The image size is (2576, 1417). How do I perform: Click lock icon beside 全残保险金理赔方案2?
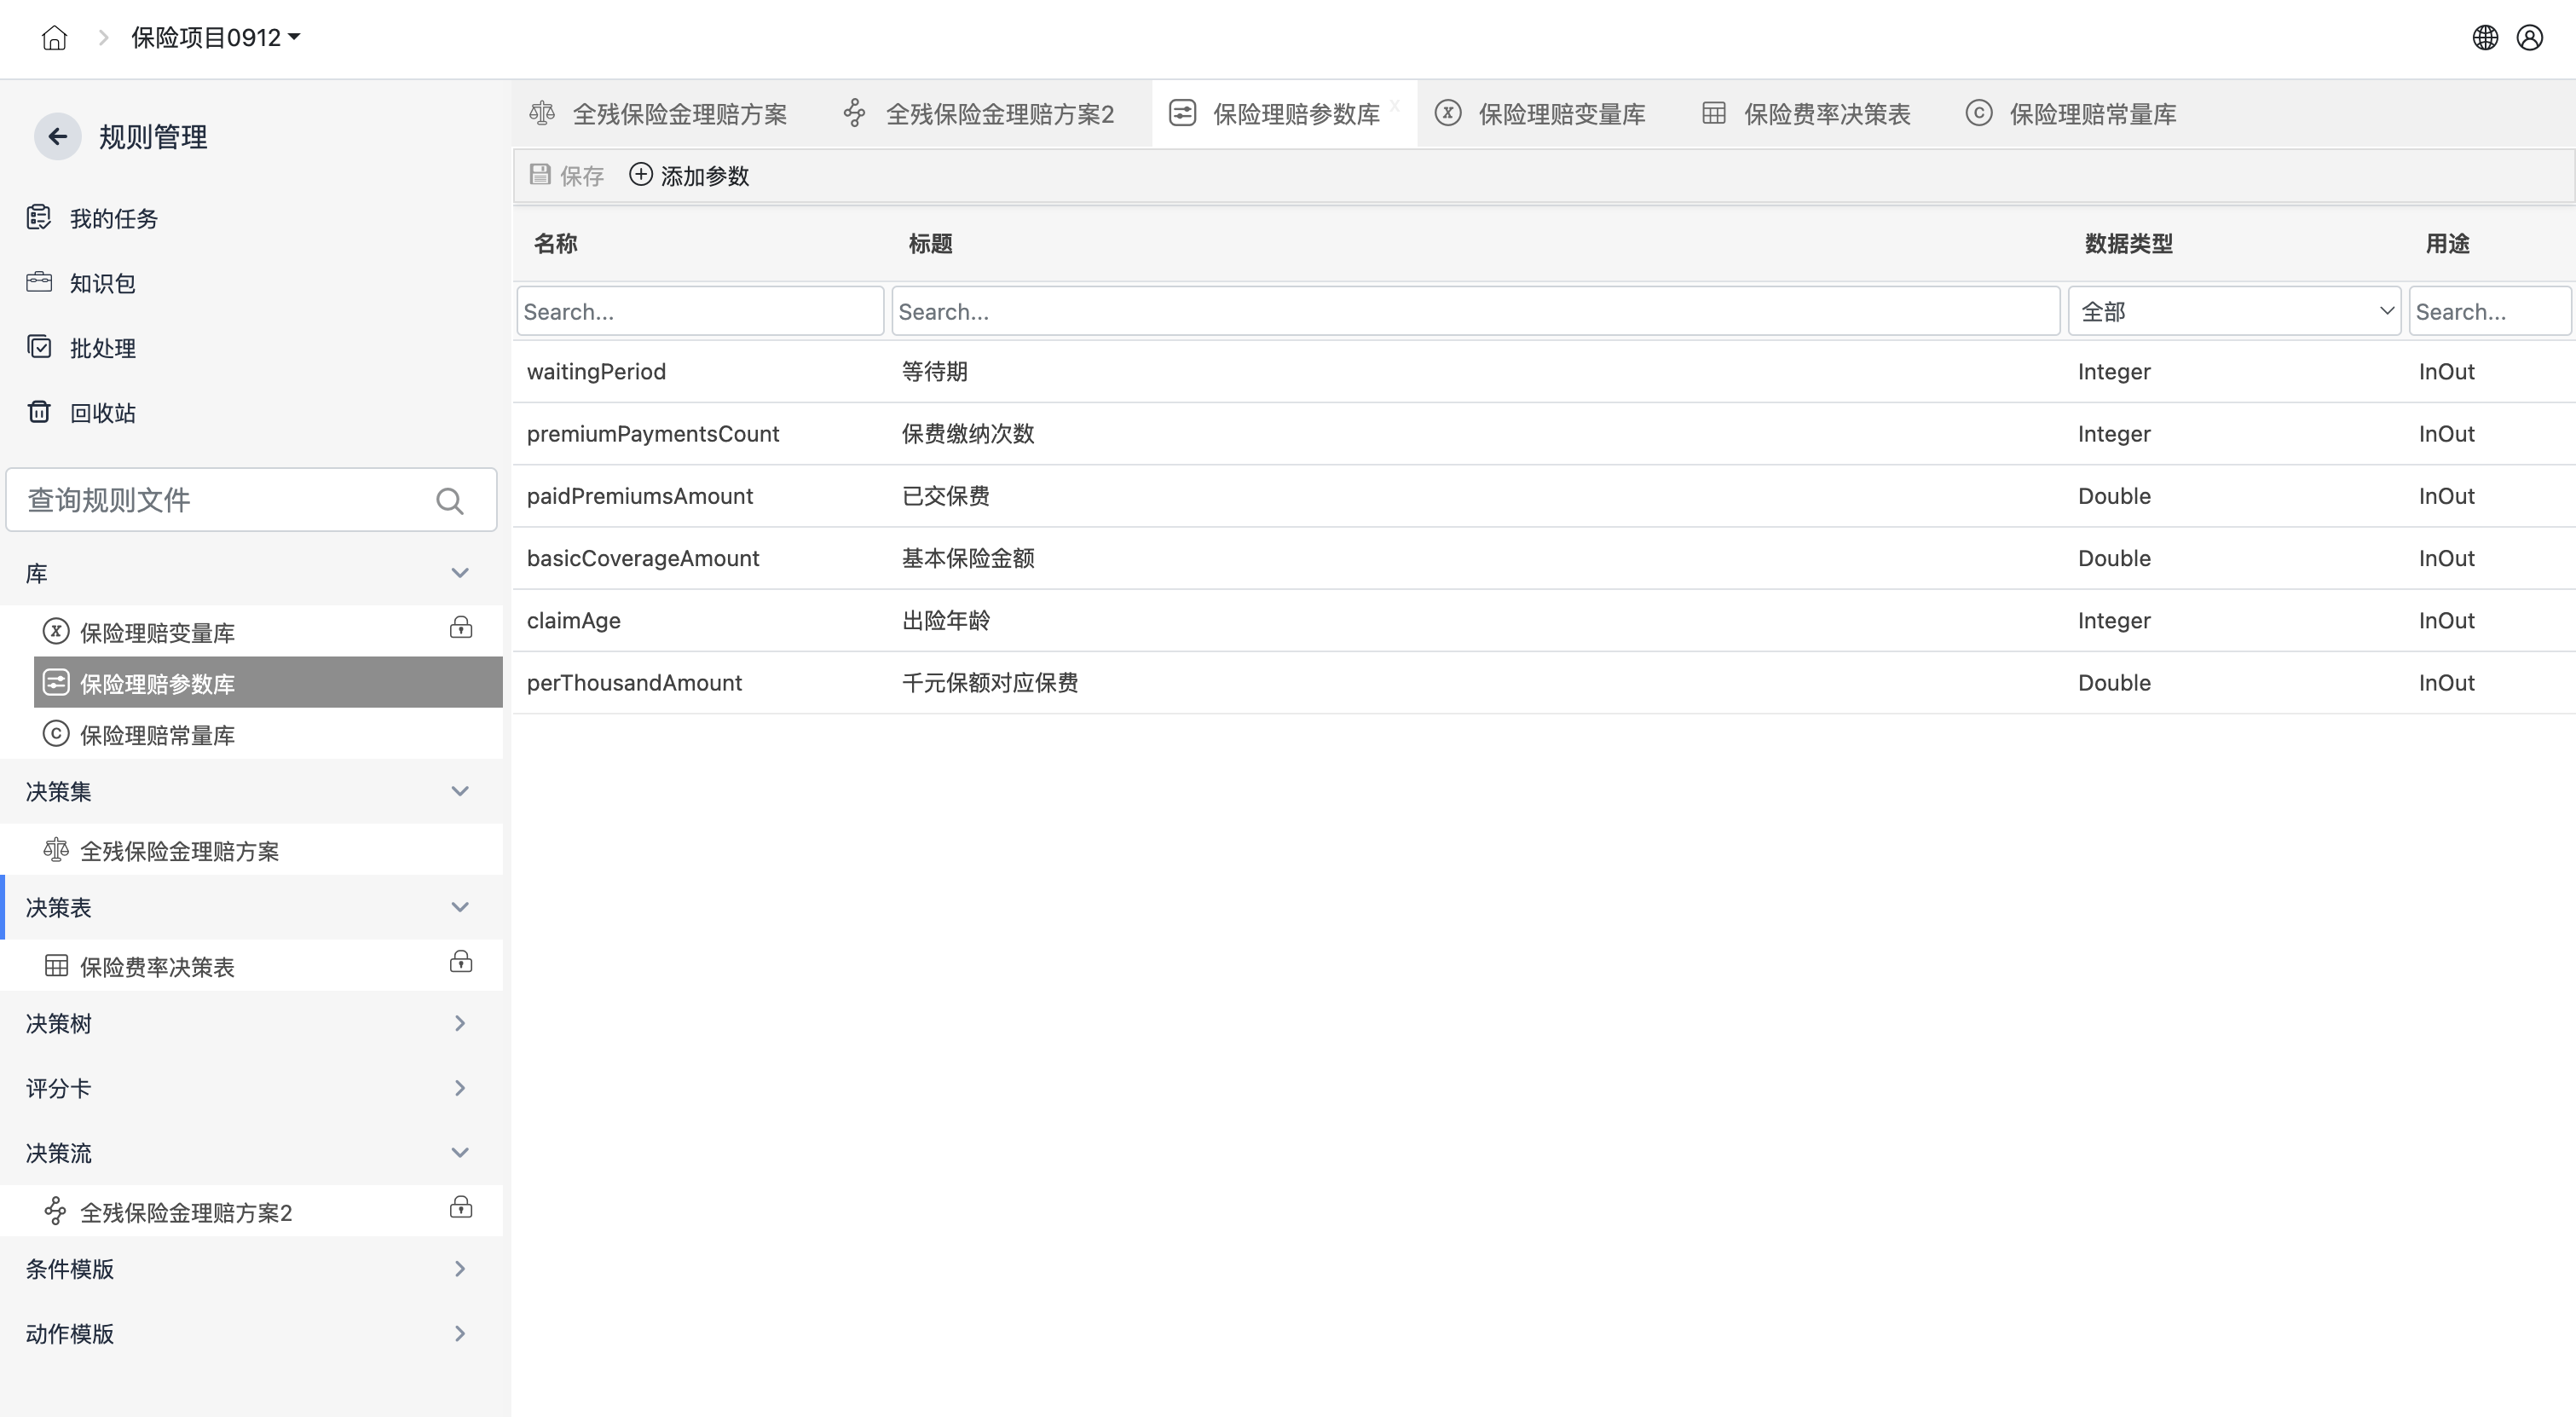tap(461, 1207)
